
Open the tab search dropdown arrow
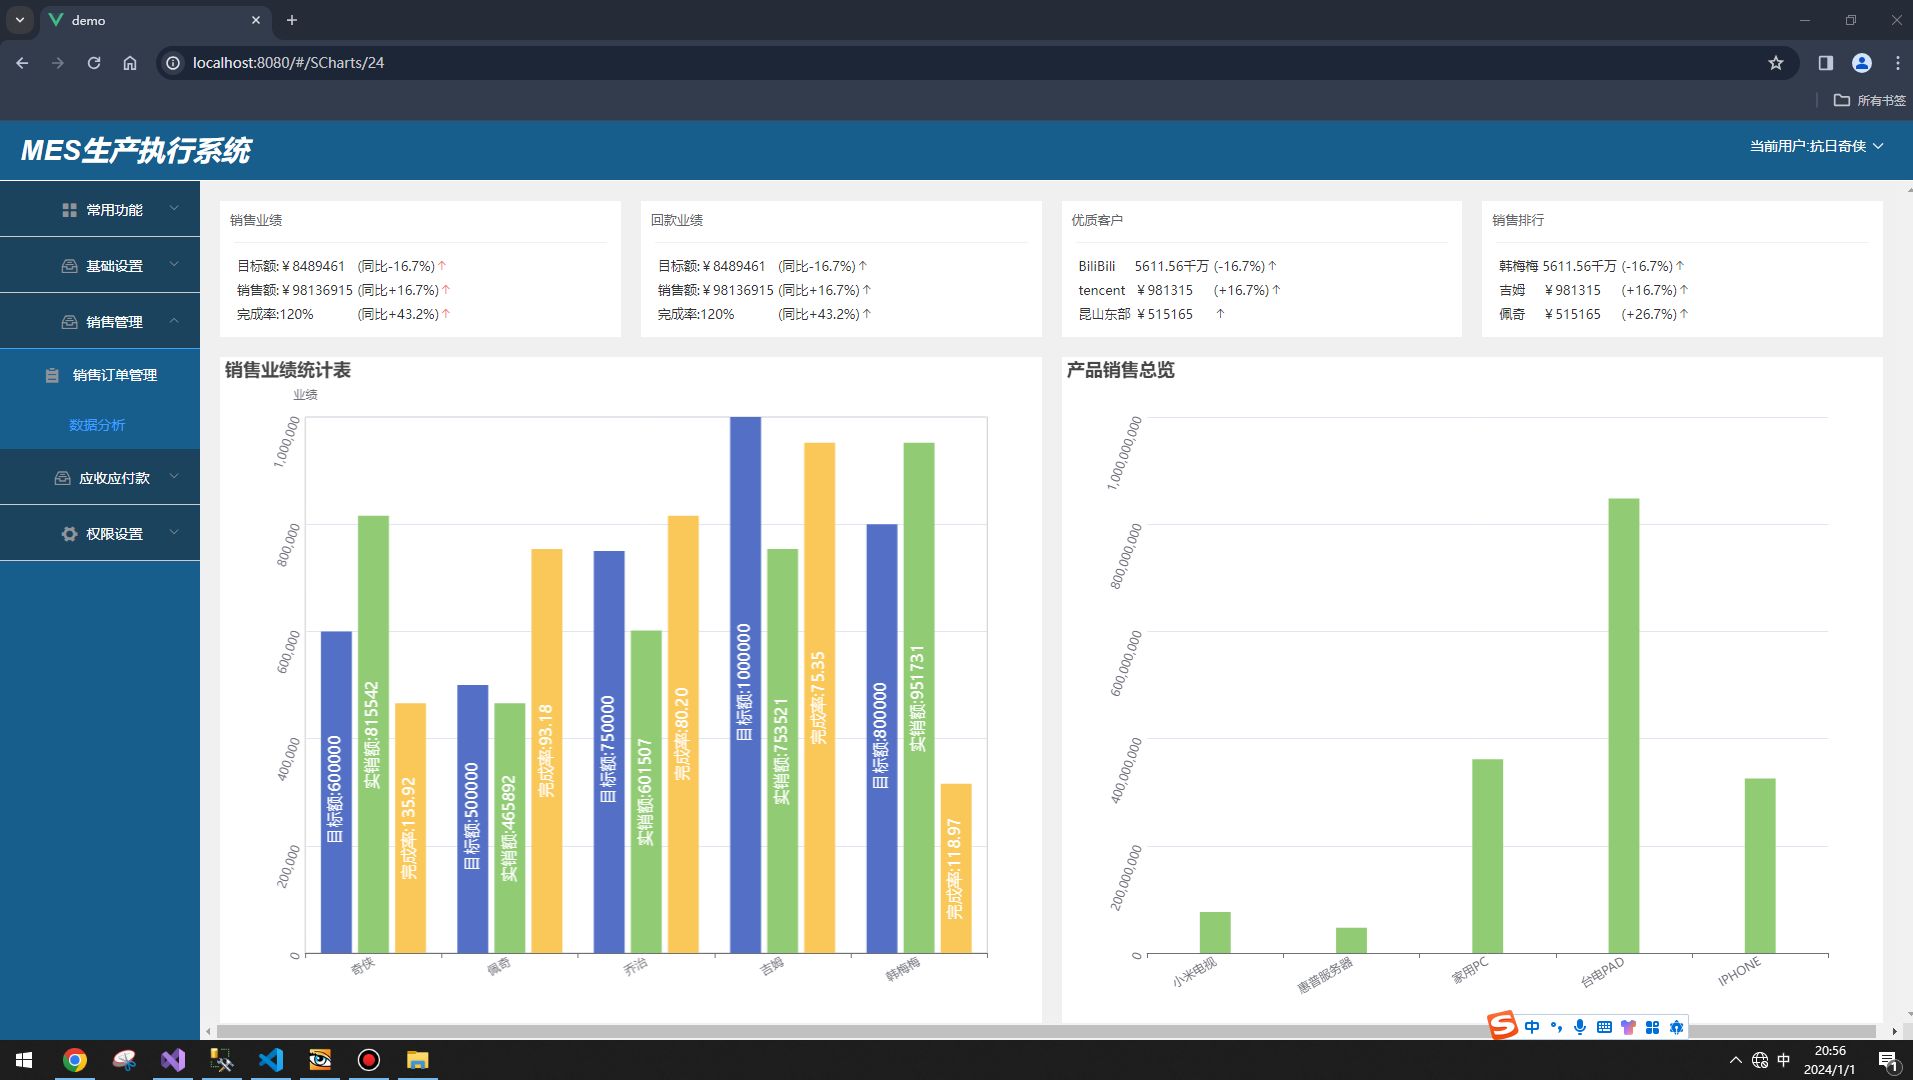[19, 20]
